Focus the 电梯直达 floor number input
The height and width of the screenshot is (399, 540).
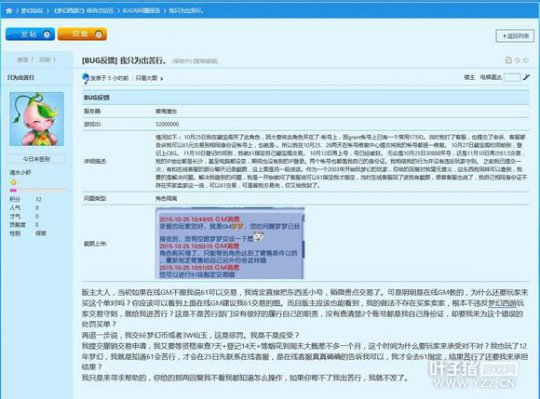click(x=512, y=77)
